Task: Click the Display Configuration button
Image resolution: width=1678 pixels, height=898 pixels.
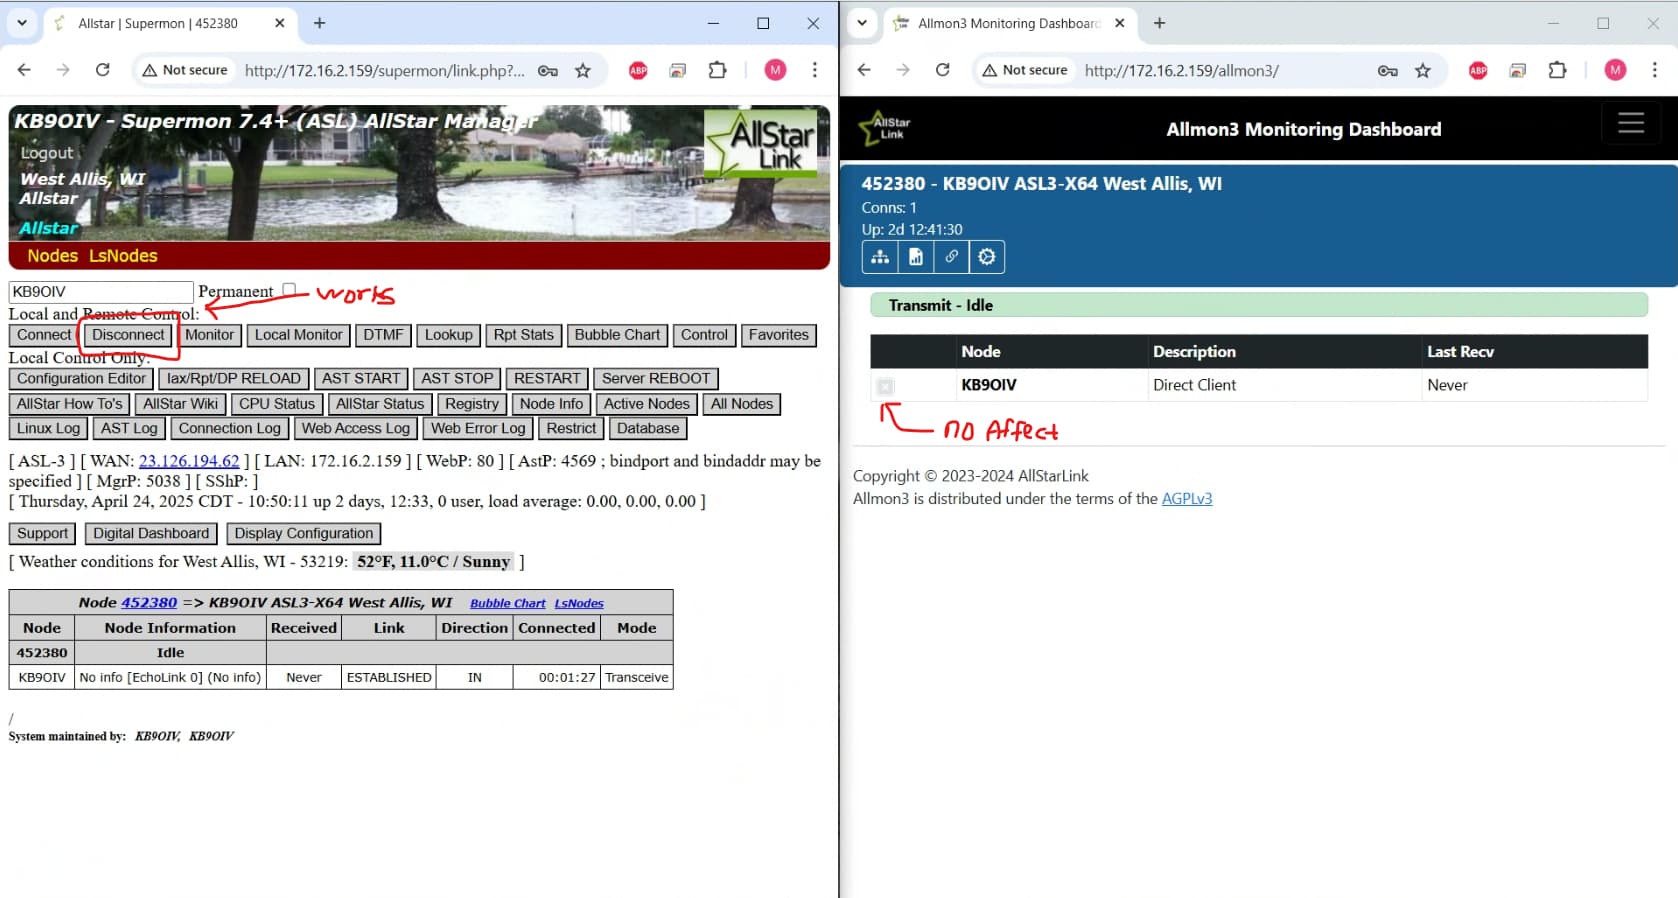Action: click(304, 534)
